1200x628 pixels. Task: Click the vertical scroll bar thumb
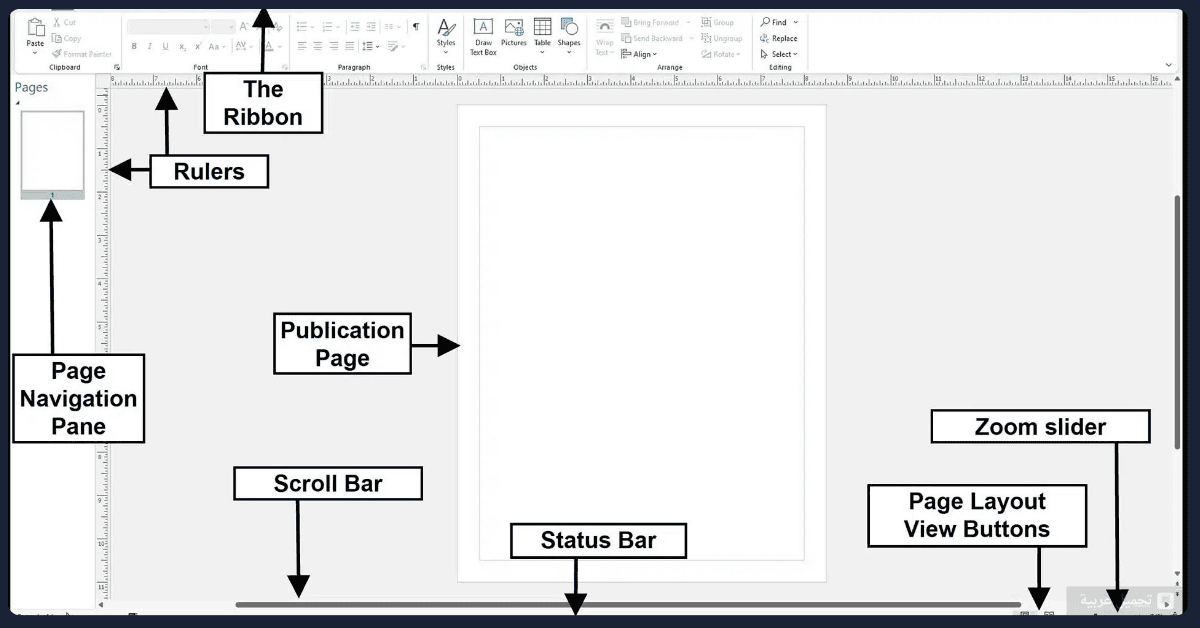[1177, 321]
